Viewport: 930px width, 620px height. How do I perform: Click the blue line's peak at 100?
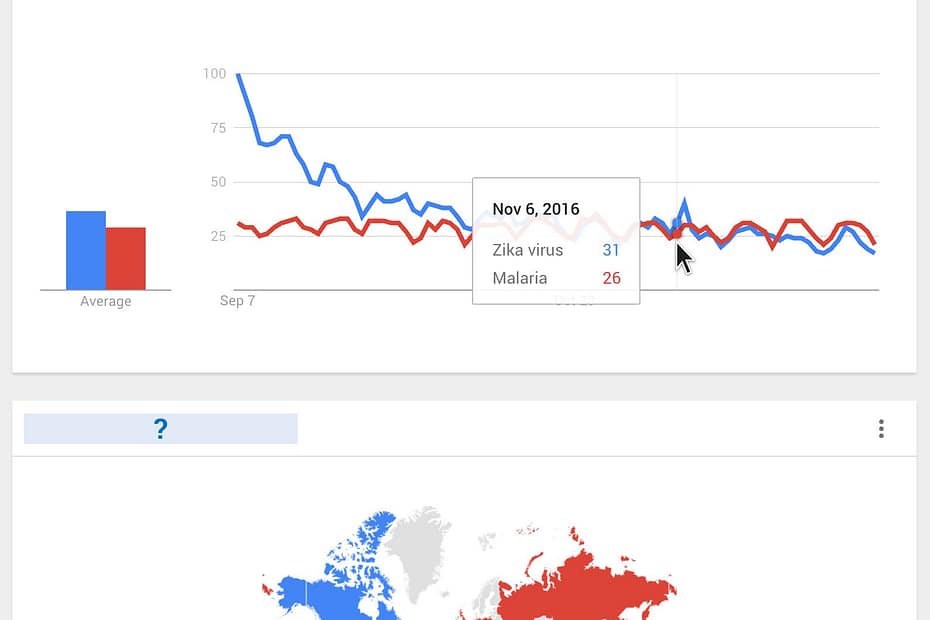(238, 75)
